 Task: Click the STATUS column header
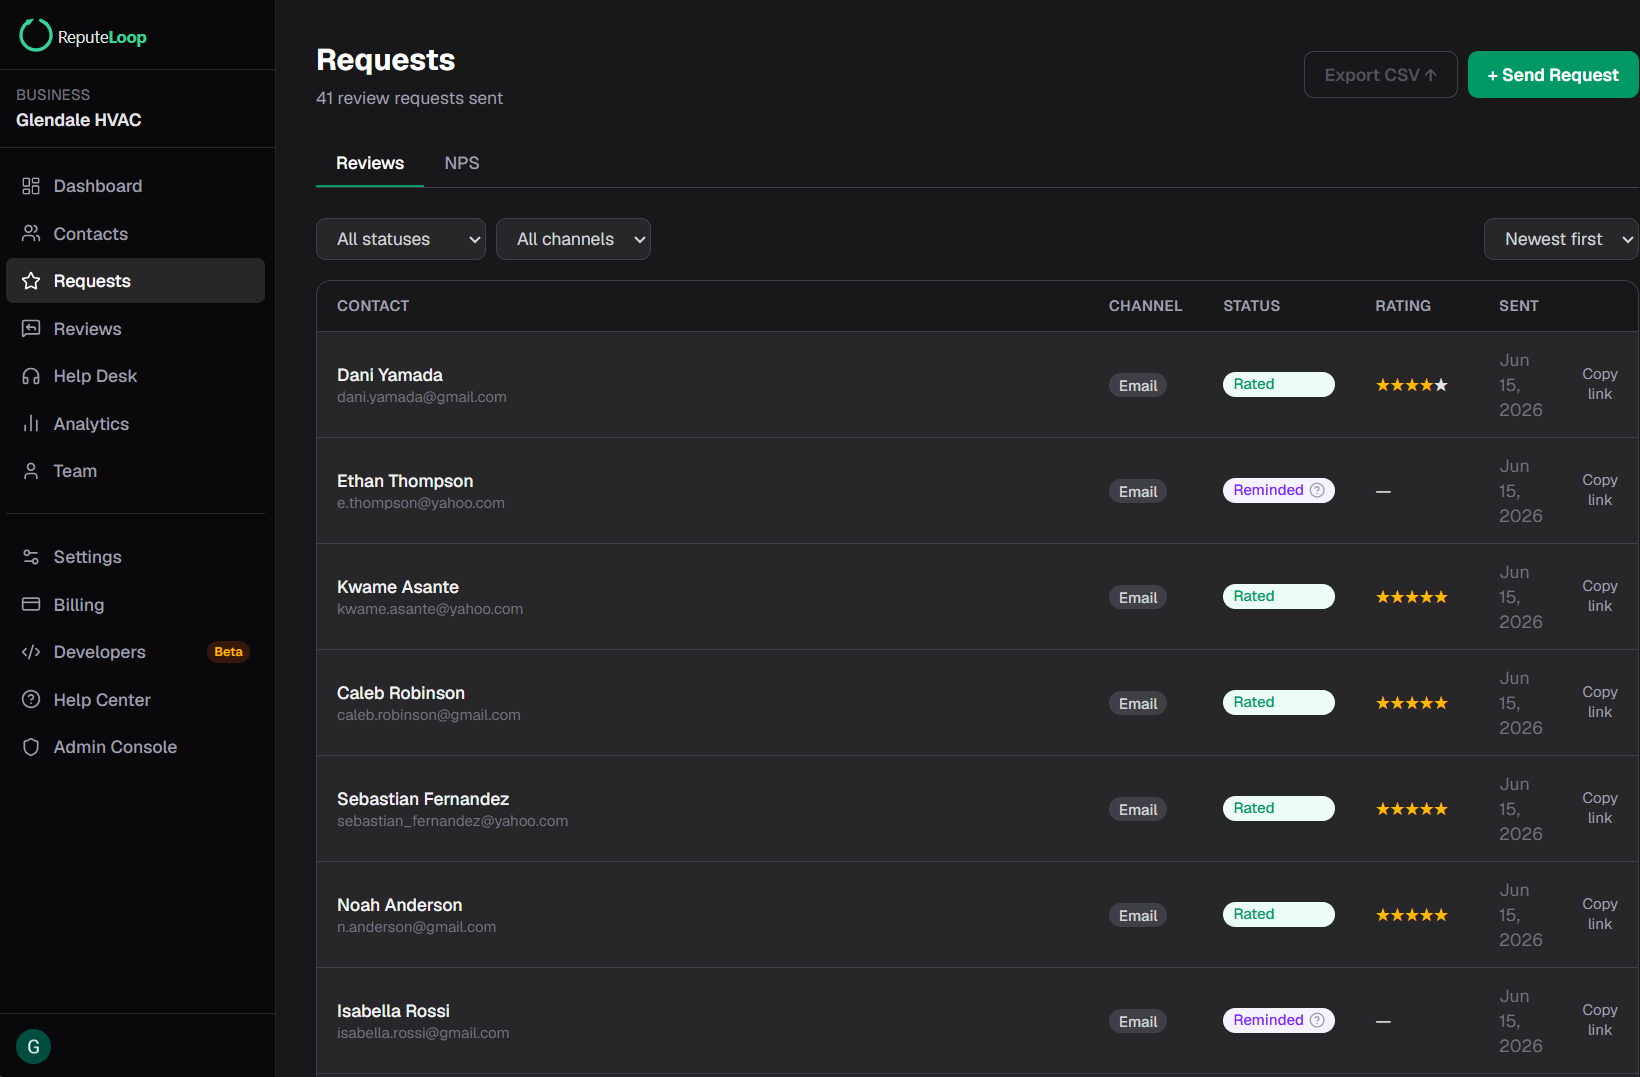coord(1251,306)
